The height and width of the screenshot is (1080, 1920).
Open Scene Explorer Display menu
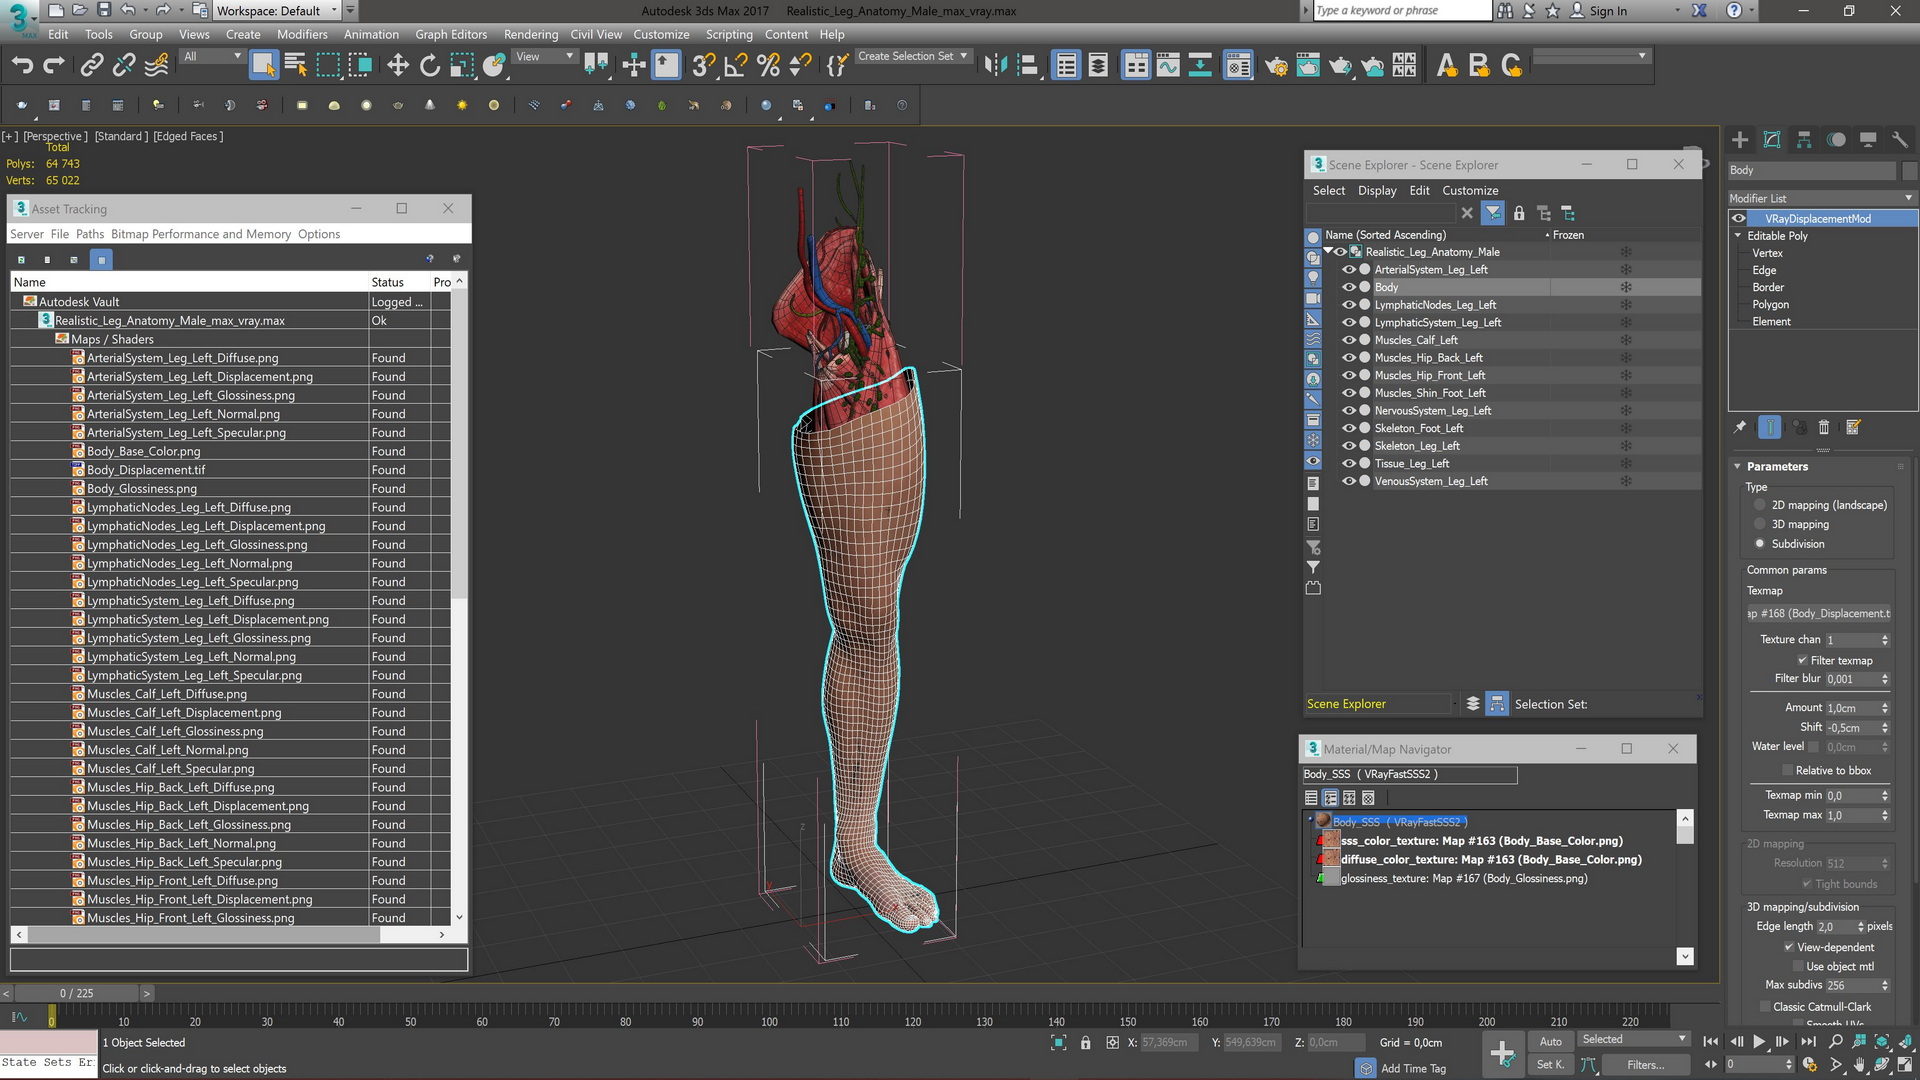click(1377, 191)
